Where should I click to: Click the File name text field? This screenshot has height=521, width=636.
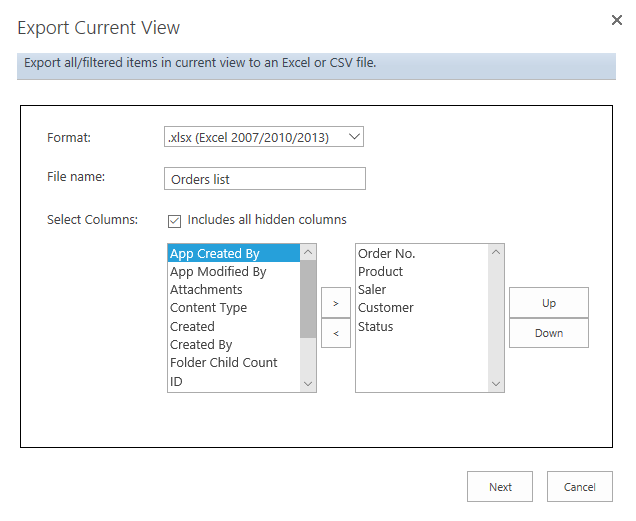(265, 179)
